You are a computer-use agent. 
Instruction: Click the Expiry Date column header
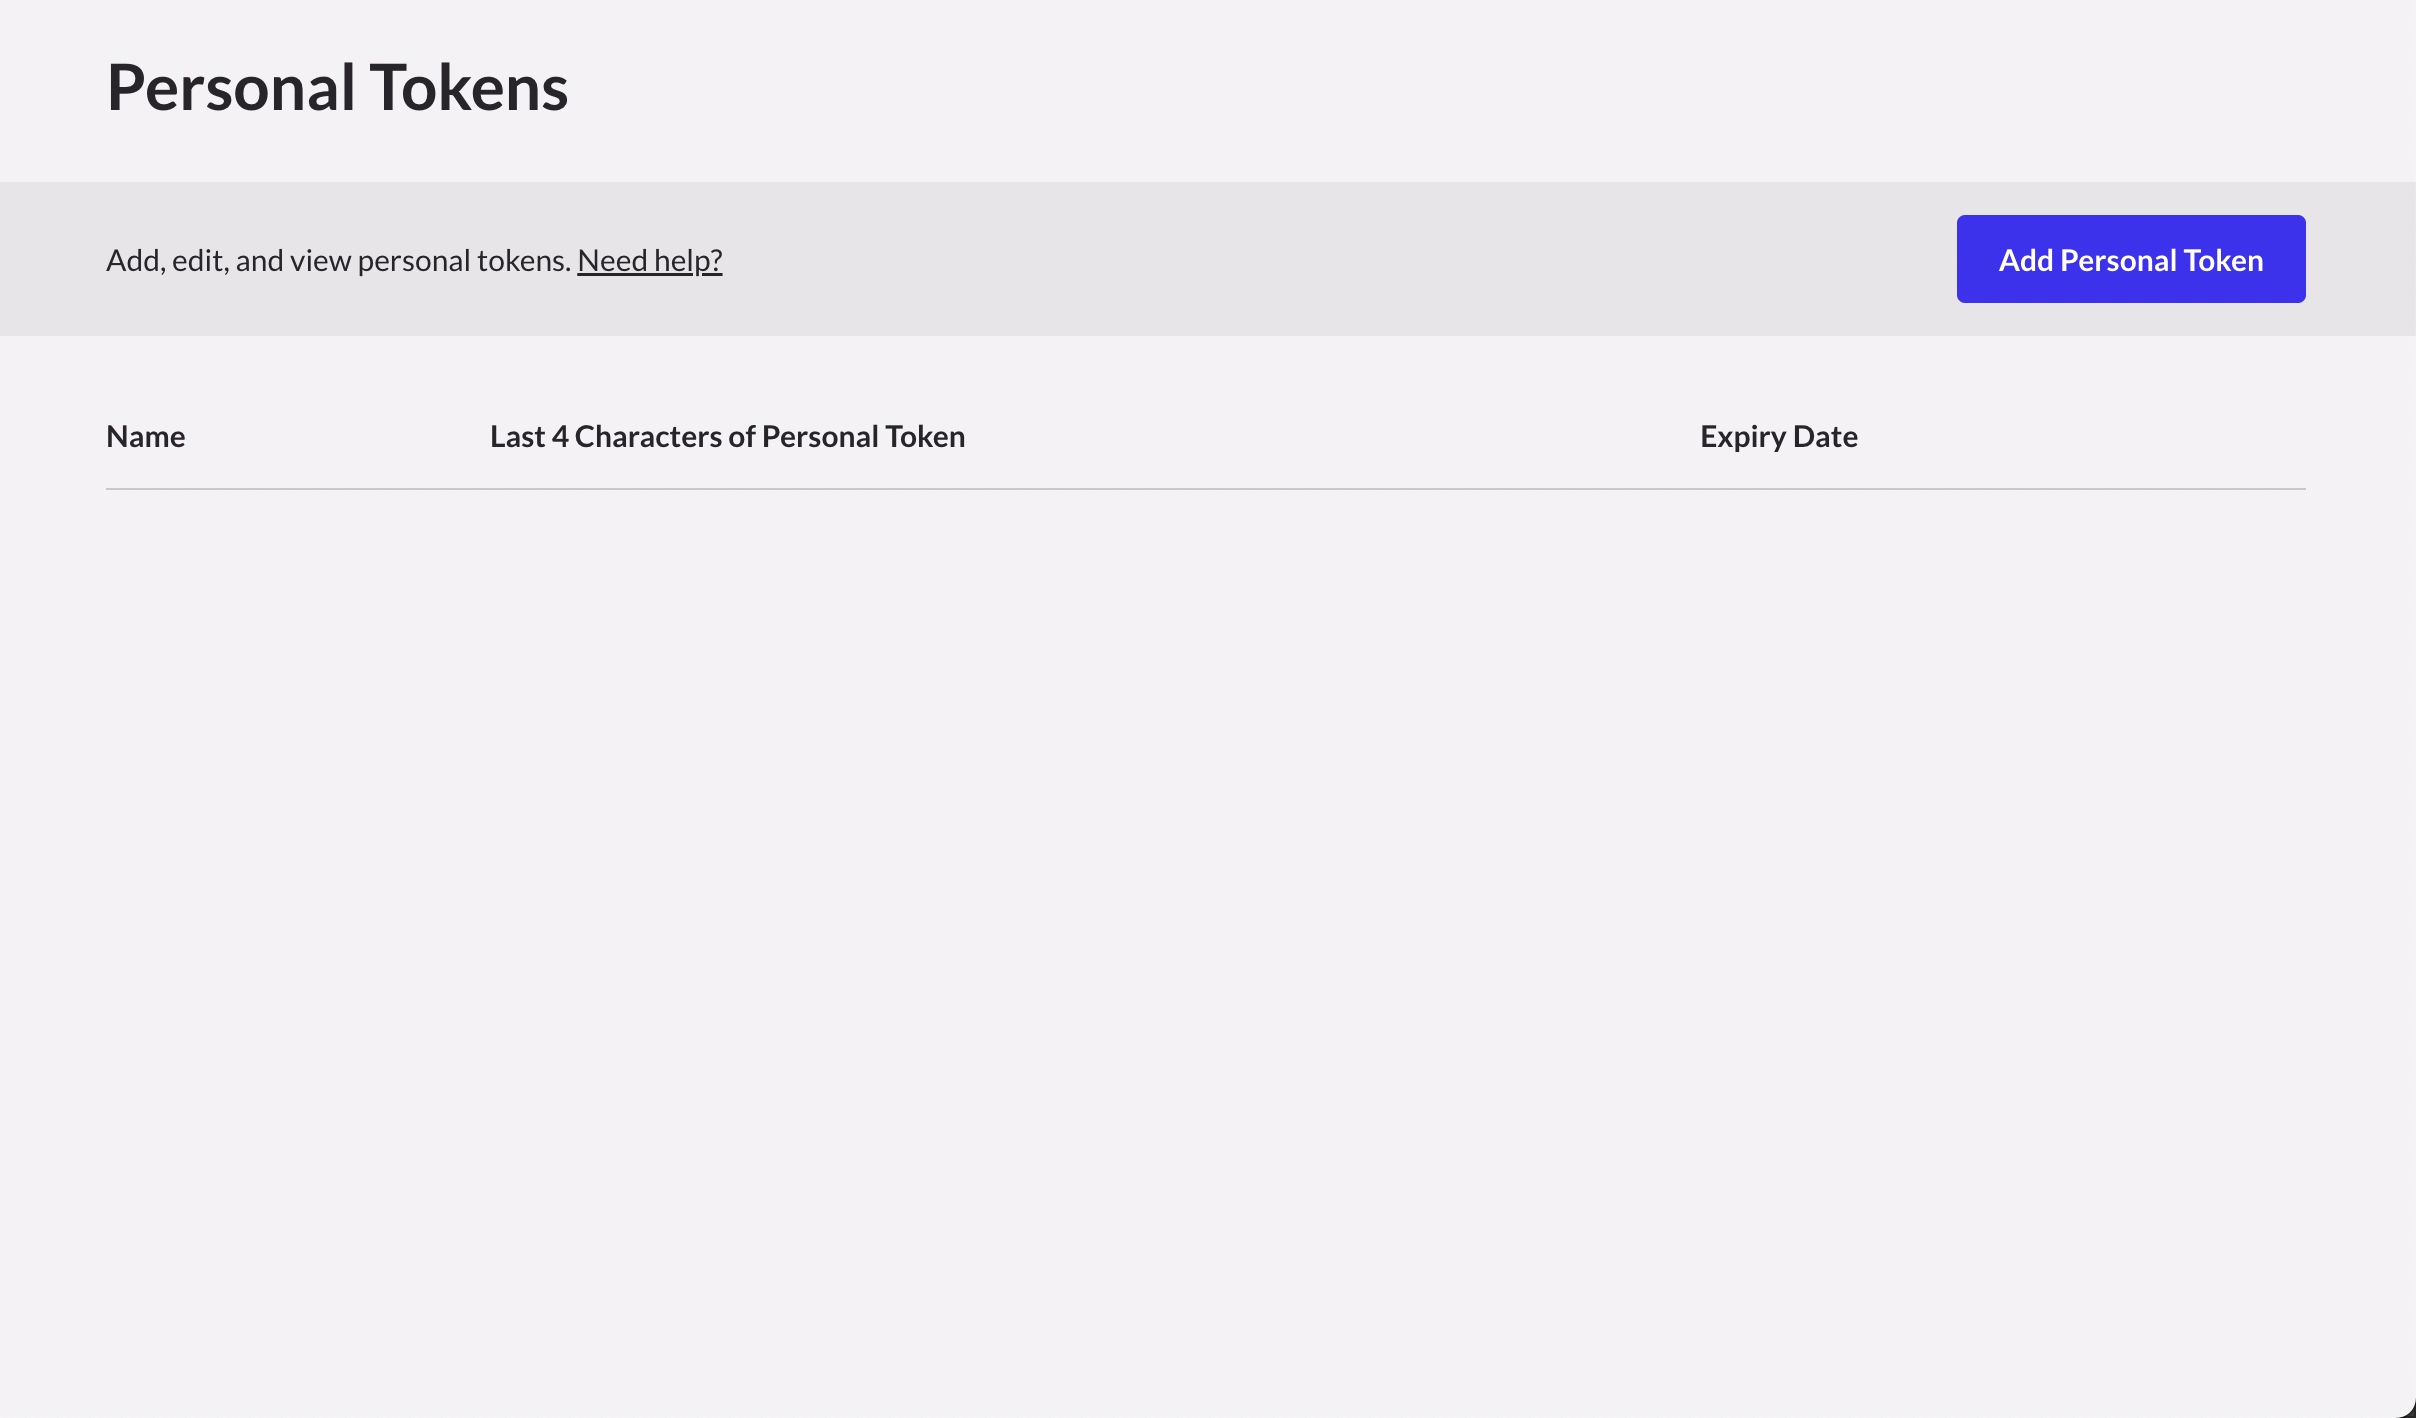(x=1778, y=436)
